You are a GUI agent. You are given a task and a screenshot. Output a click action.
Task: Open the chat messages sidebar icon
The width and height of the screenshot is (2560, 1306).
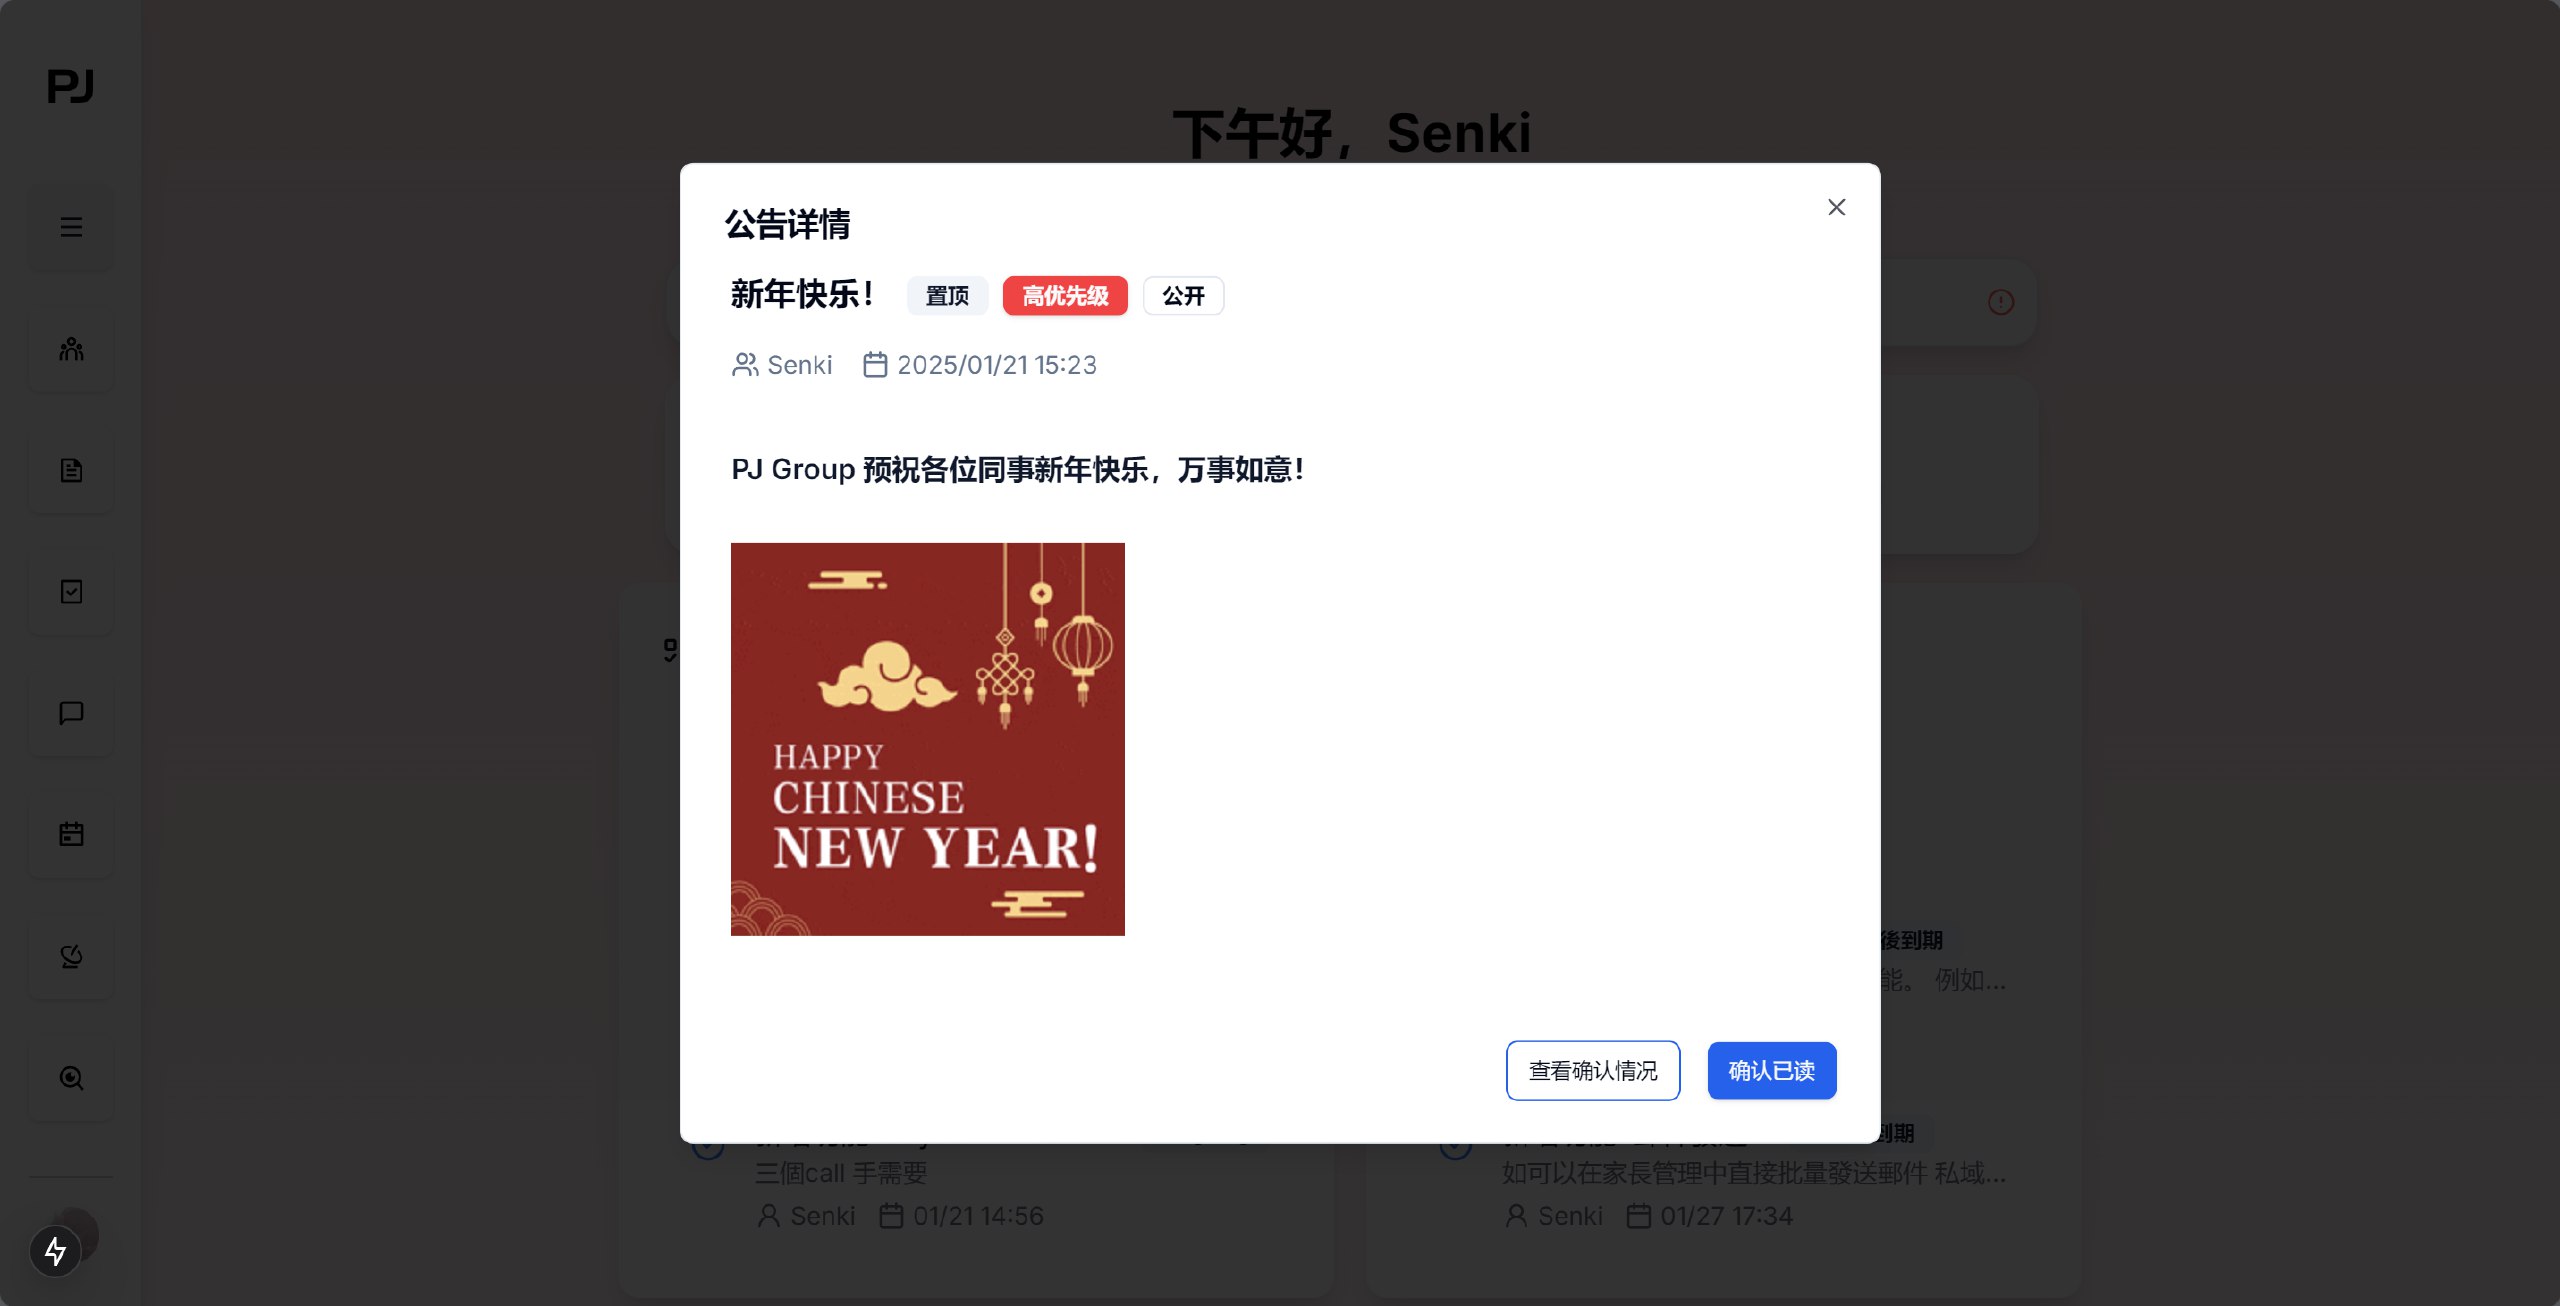pyautogui.click(x=71, y=713)
